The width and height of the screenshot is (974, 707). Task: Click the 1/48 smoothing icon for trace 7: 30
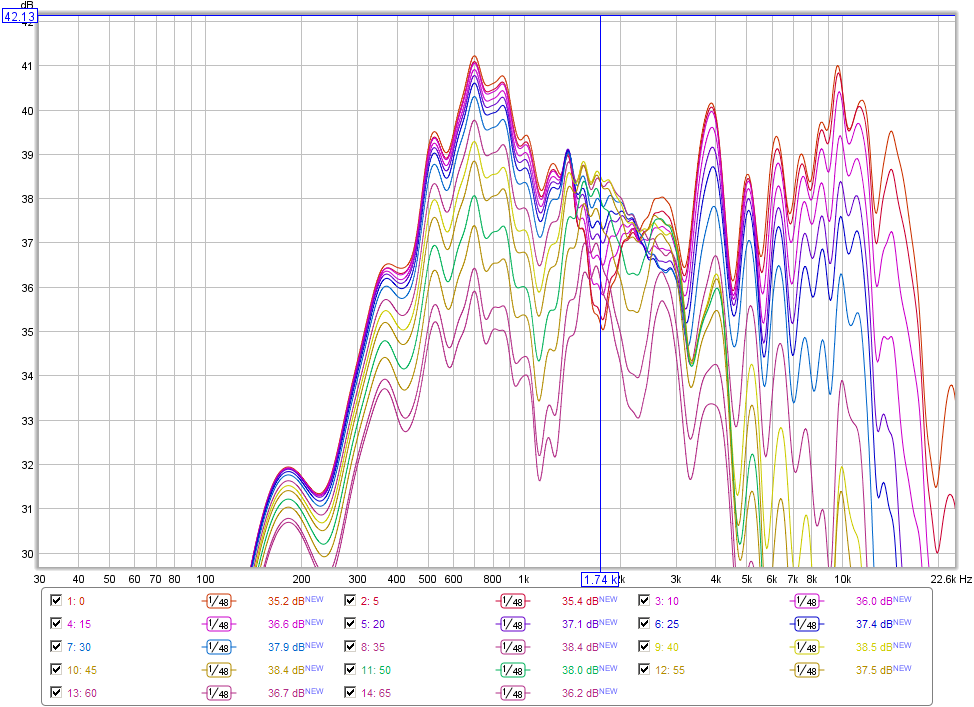click(x=218, y=647)
